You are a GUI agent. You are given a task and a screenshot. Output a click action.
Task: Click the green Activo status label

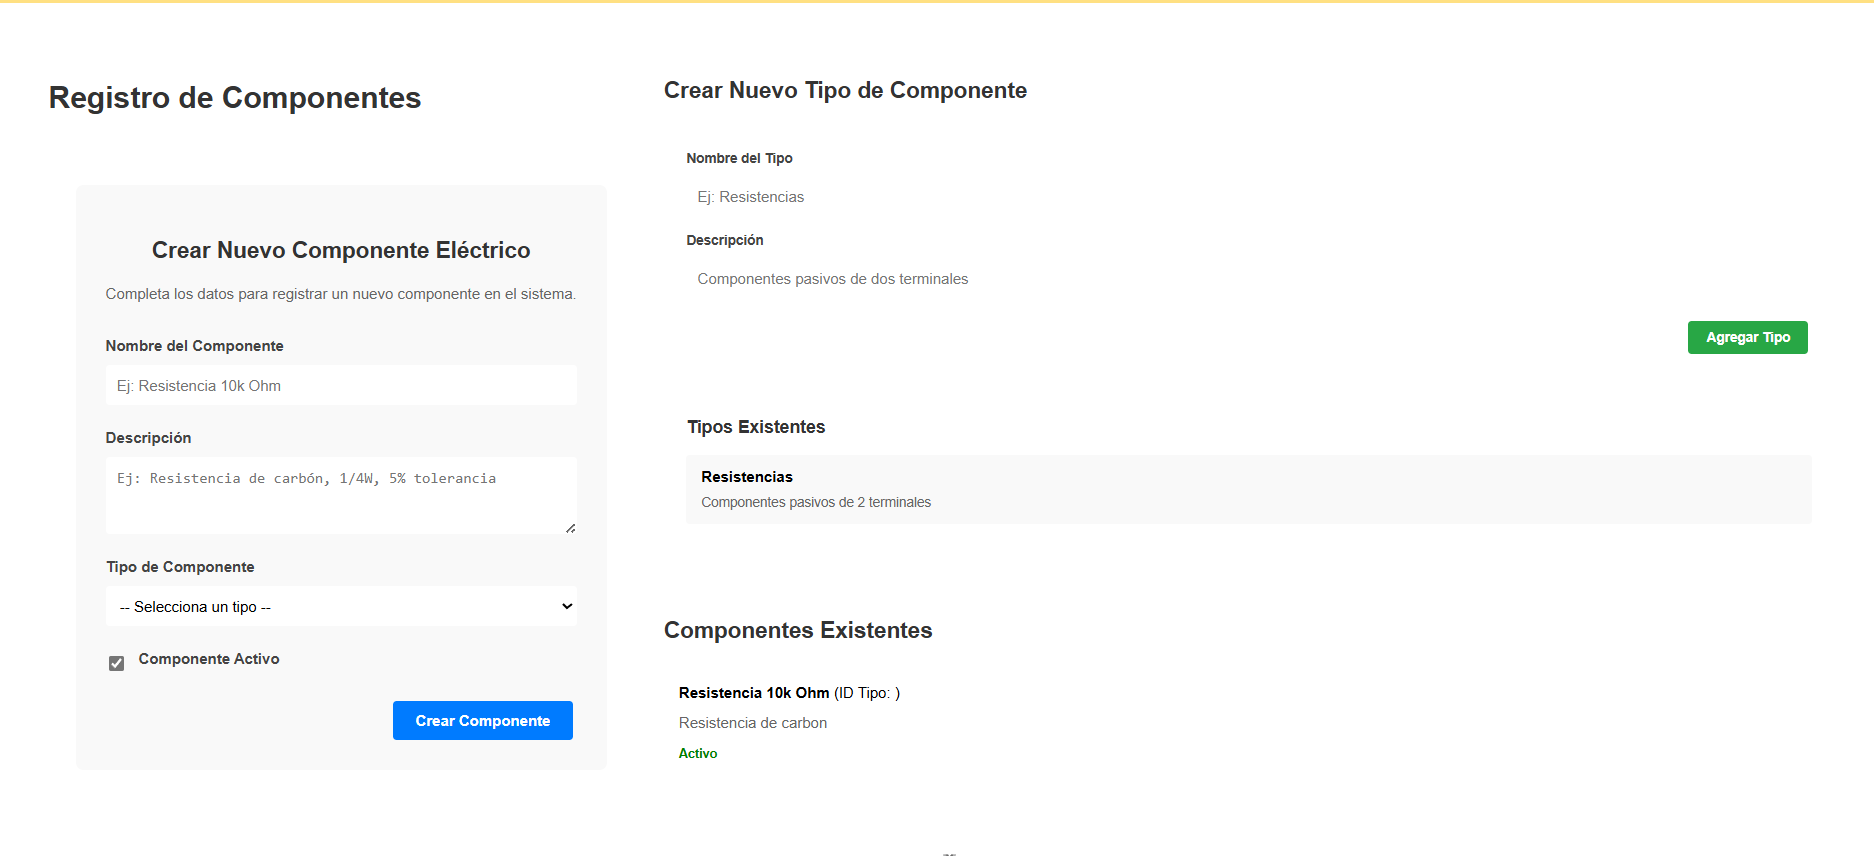pos(698,754)
